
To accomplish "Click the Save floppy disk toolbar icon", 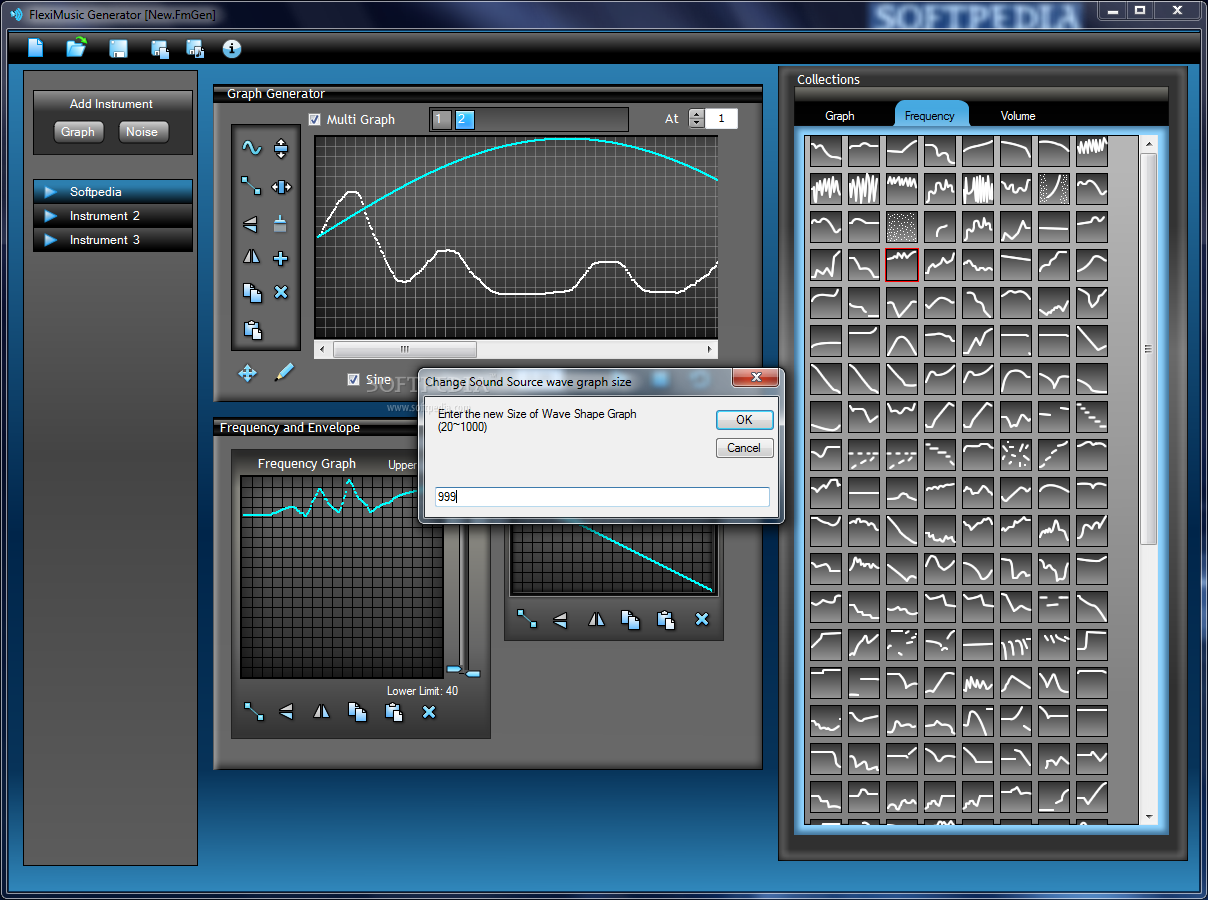I will pos(118,49).
